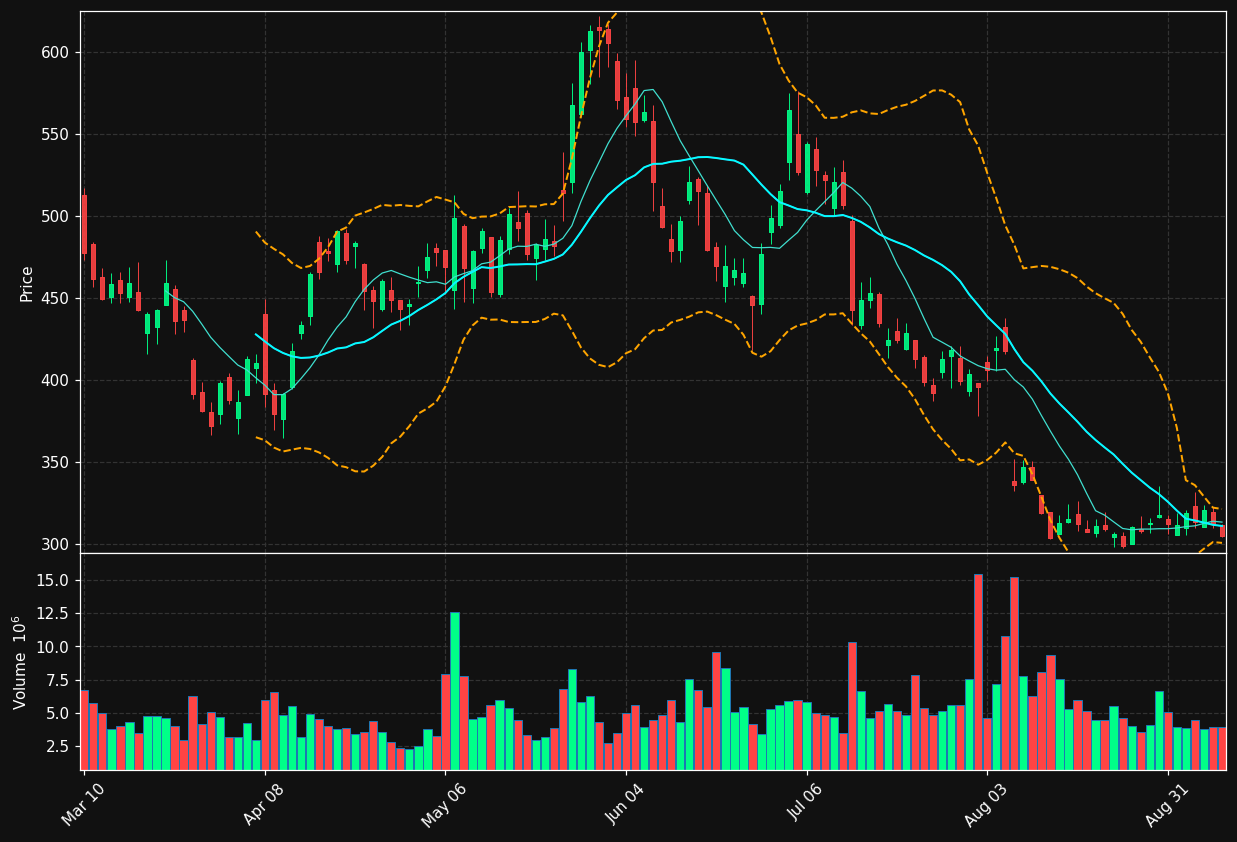Click the 7.5 volume axis label
Viewport: 1237px width, 842px height.
57,680
